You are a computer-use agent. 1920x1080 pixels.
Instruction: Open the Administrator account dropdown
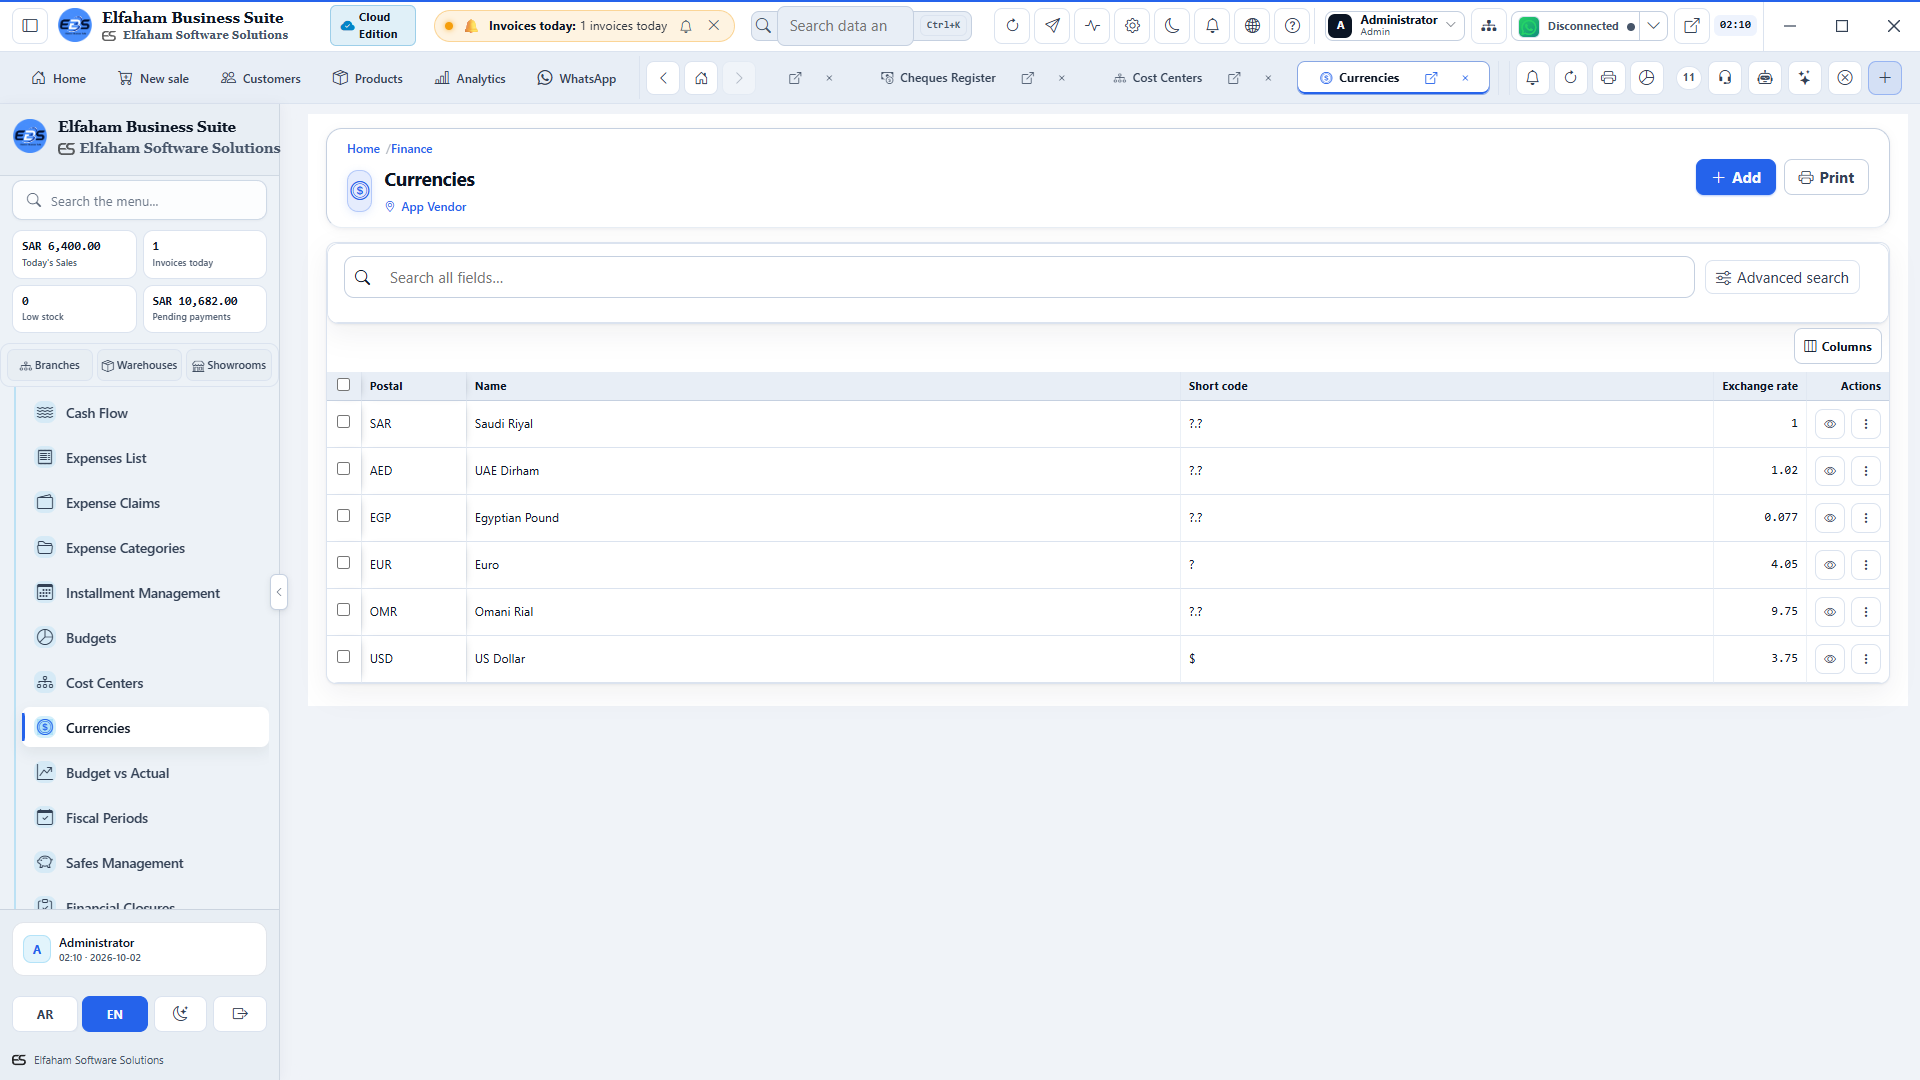[x=1395, y=26]
